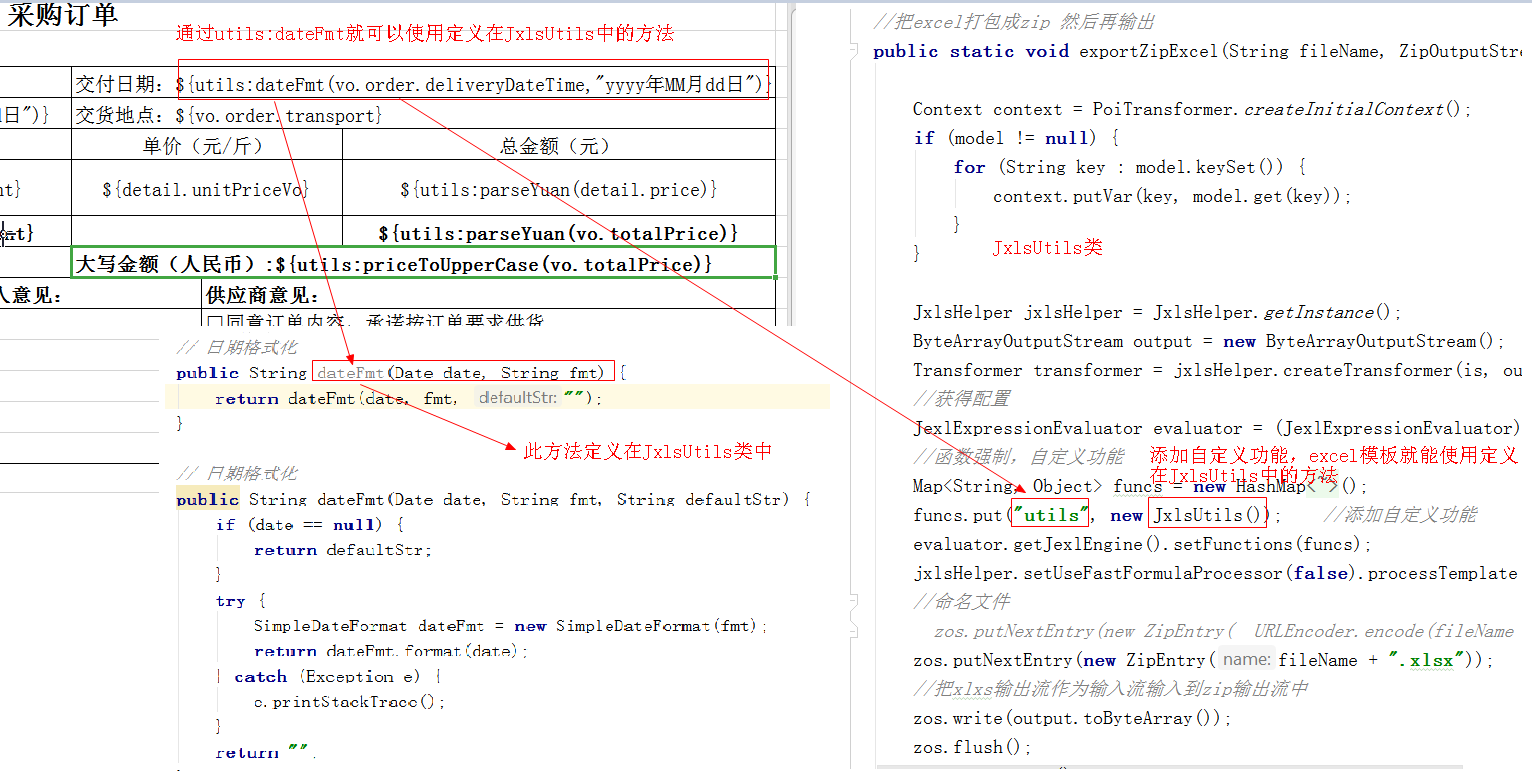Place cursor on 'if (model != null)' line
The height and width of the screenshot is (771, 1532).
[1016, 138]
